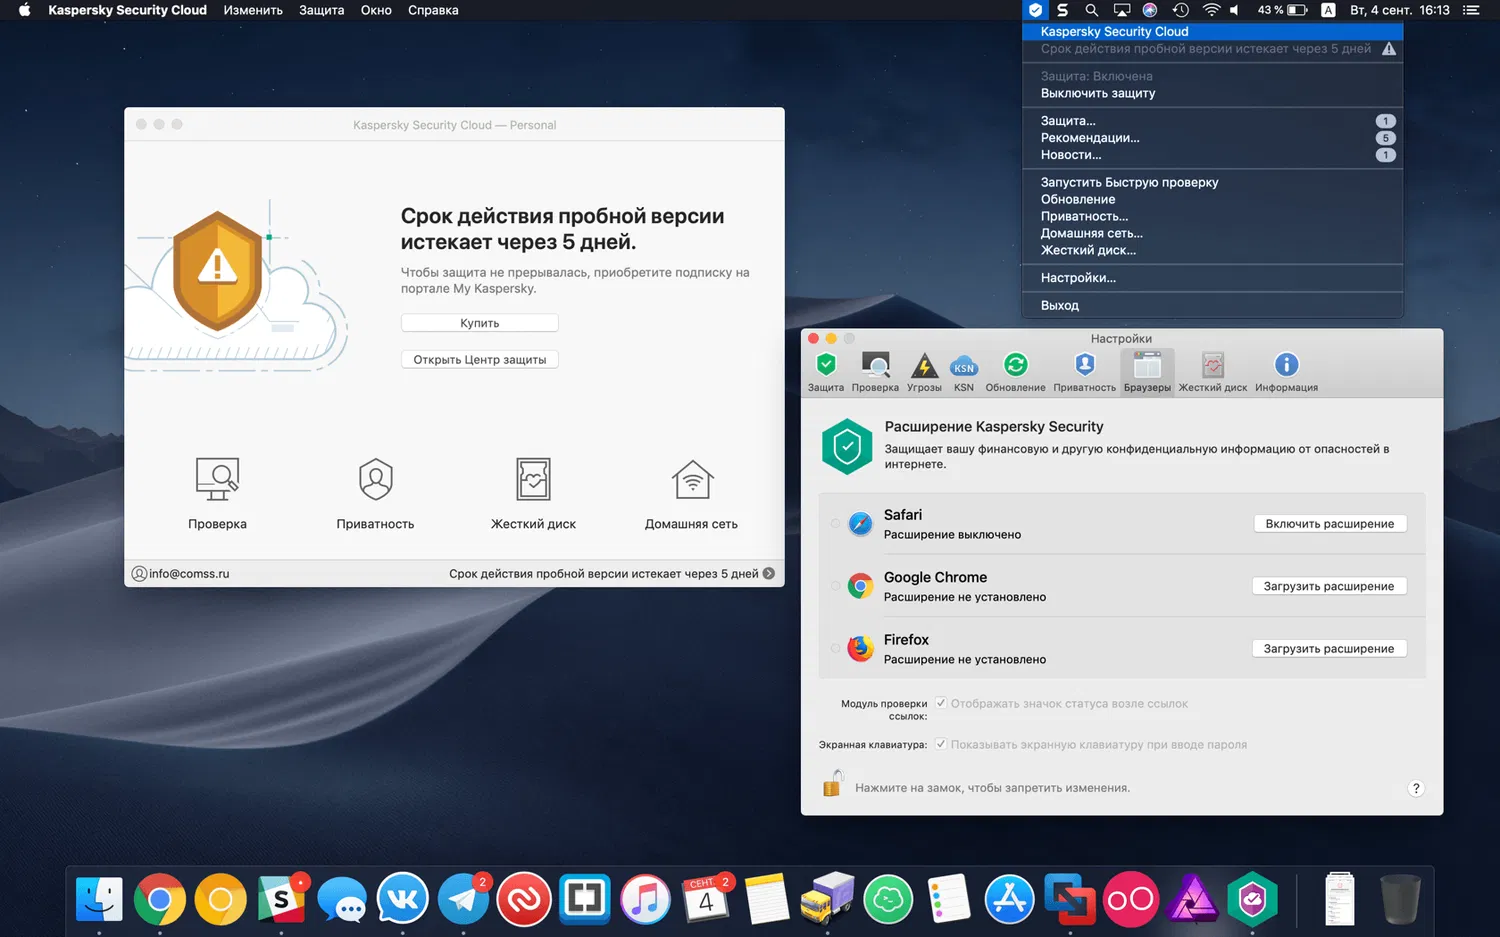Select Настройки… in the Kaspersky menu
1500x937 pixels.
pos(1078,277)
